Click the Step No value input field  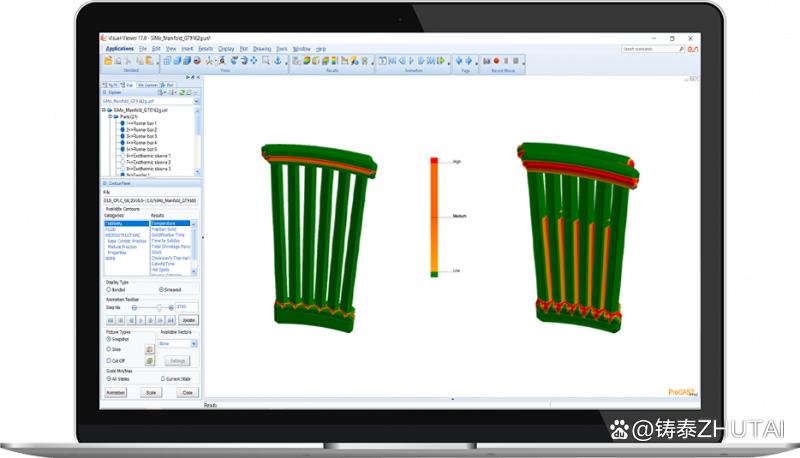click(x=186, y=307)
